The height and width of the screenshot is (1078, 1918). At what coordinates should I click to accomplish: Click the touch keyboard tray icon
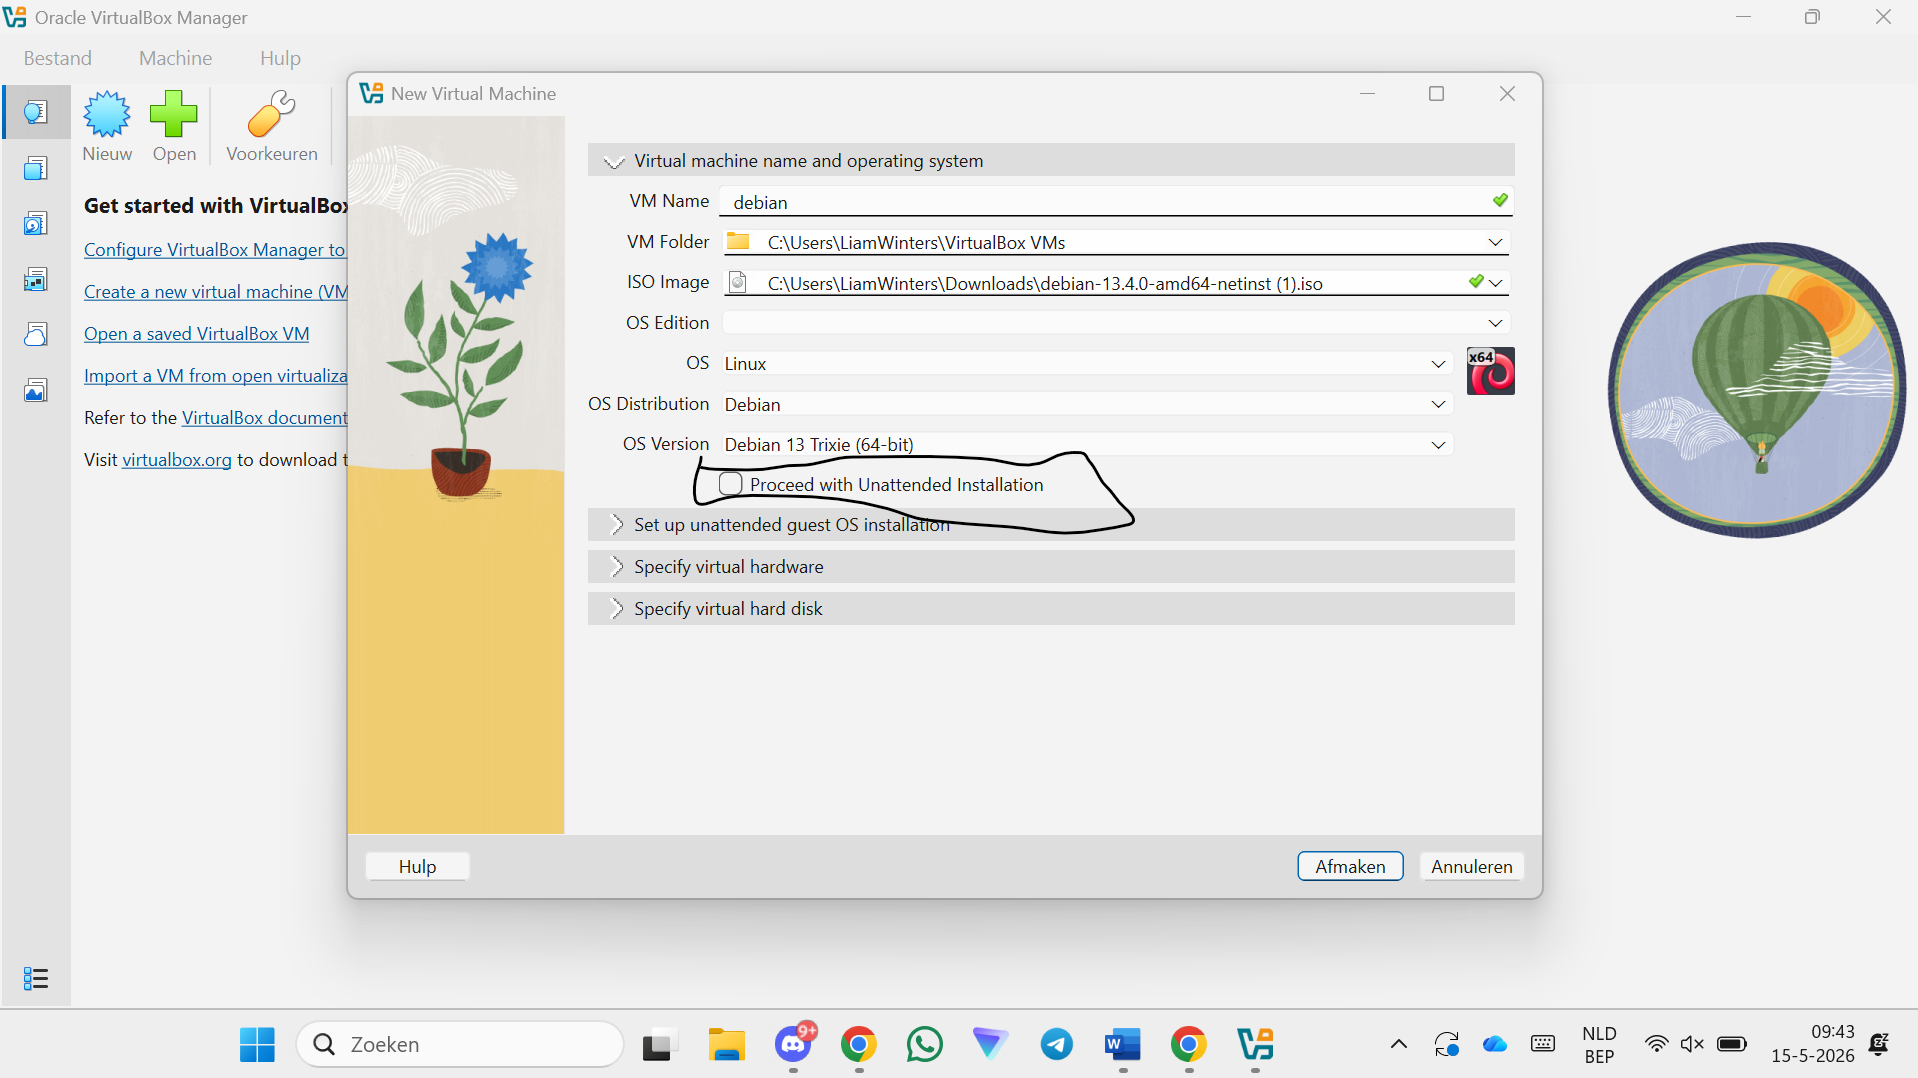pyautogui.click(x=1543, y=1044)
